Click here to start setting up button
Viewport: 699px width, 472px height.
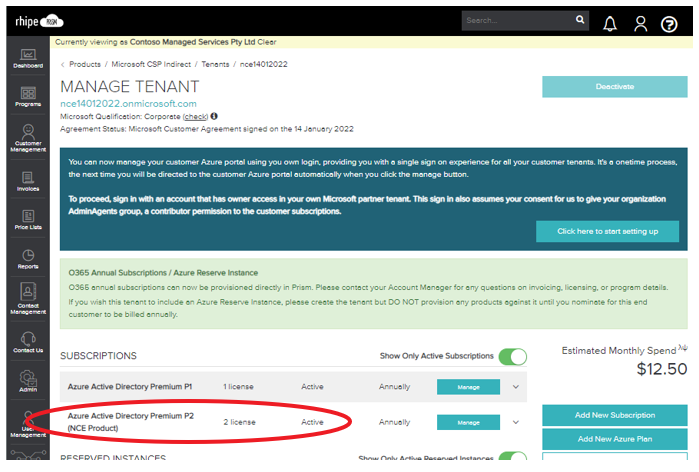click(x=607, y=231)
